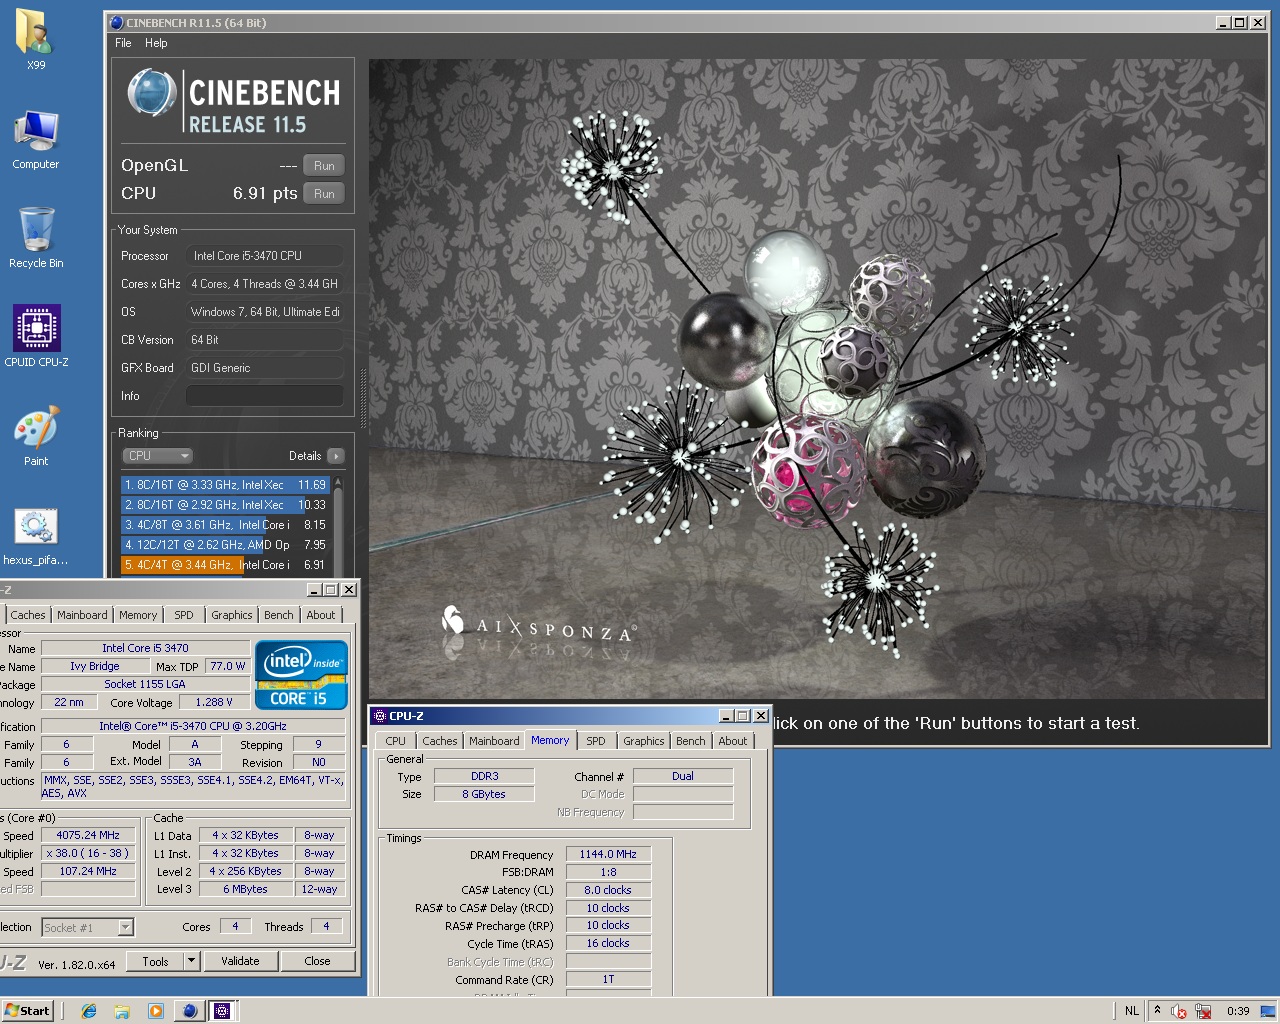Screen dimensions: 1280x1024
Task: Click the NL language indicator
Action: (1132, 1011)
